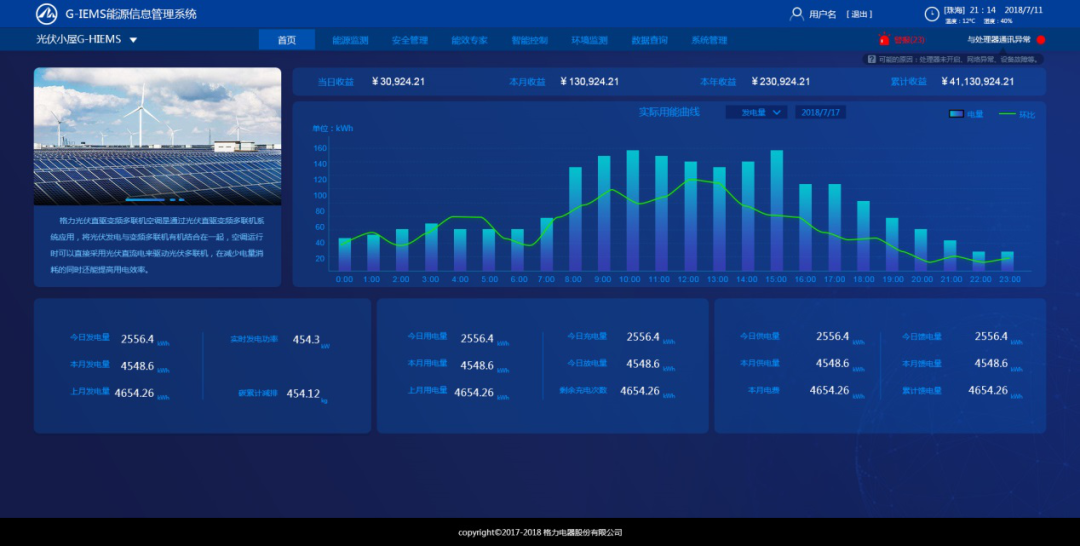This screenshot has width=1080, height=546.
Task: Click the red communication error indicator
Action: pyautogui.click(x=1041, y=40)
